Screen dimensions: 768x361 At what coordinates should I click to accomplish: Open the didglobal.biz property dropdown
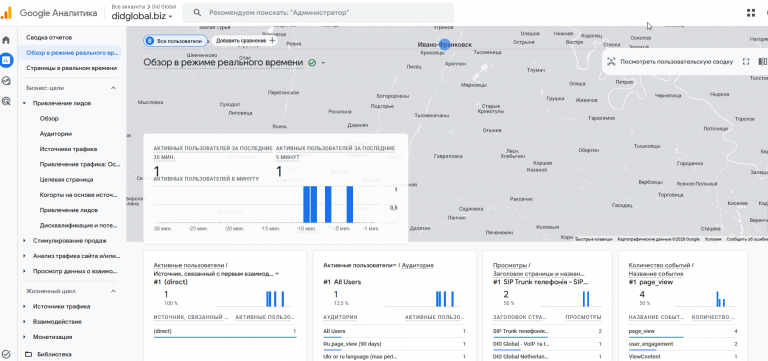pyautogui.click(x=143, y=16)
